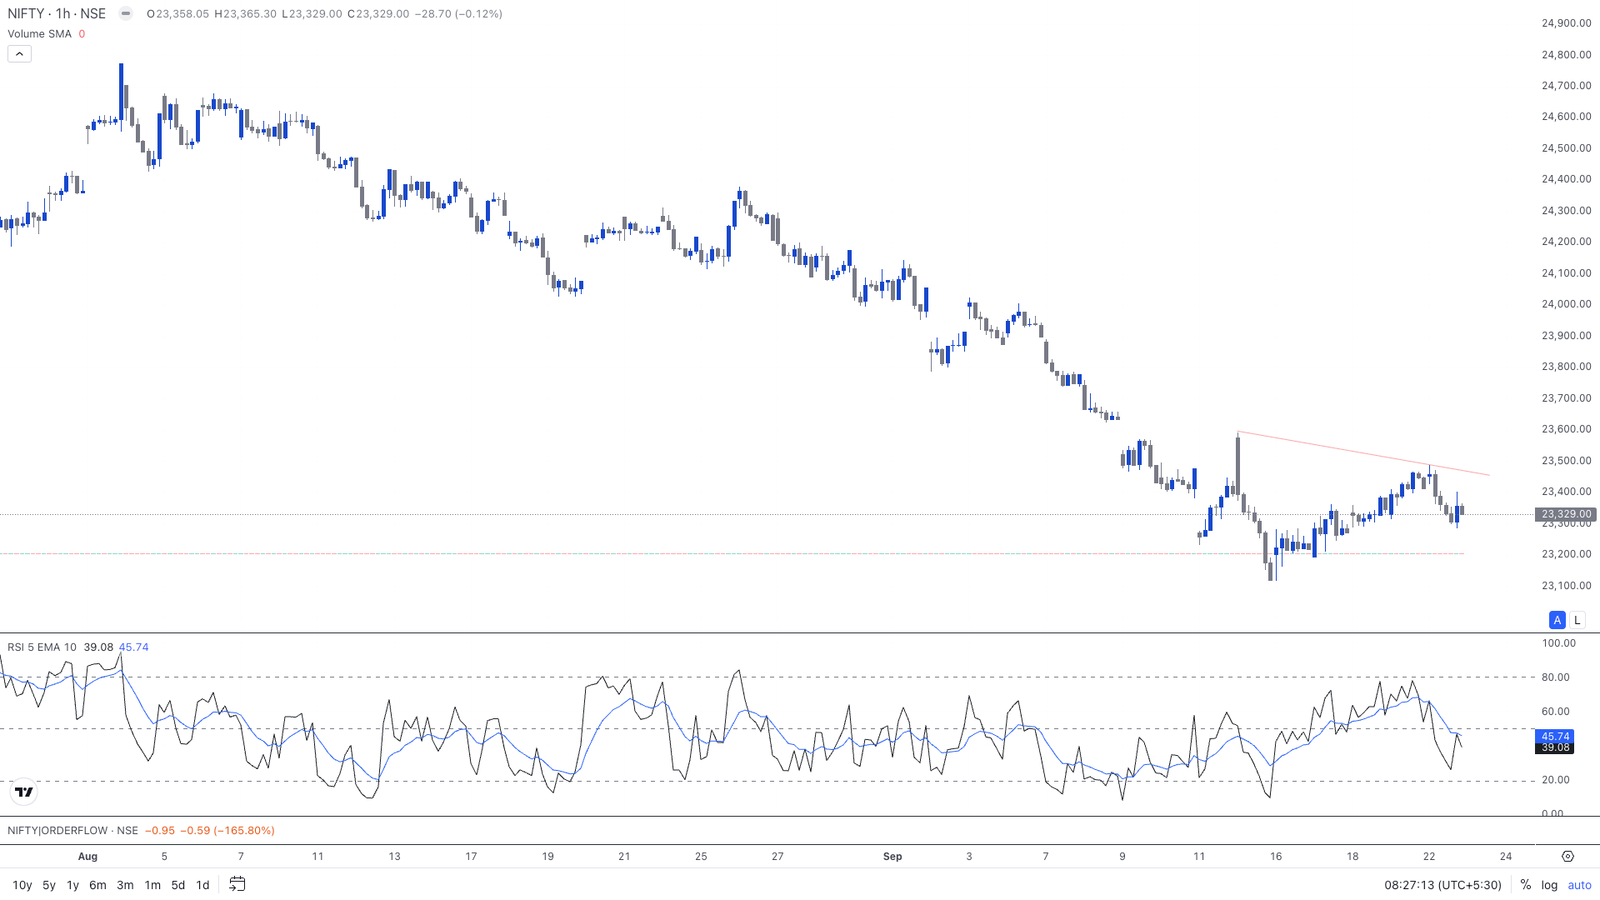Select the 3m date range
The image size is (1600, 900).
pos(125,885)
